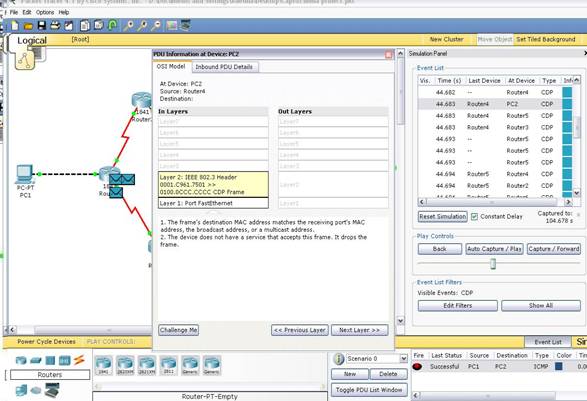Click the Zoom Reset magnifier icon

[x=142, y=25]
